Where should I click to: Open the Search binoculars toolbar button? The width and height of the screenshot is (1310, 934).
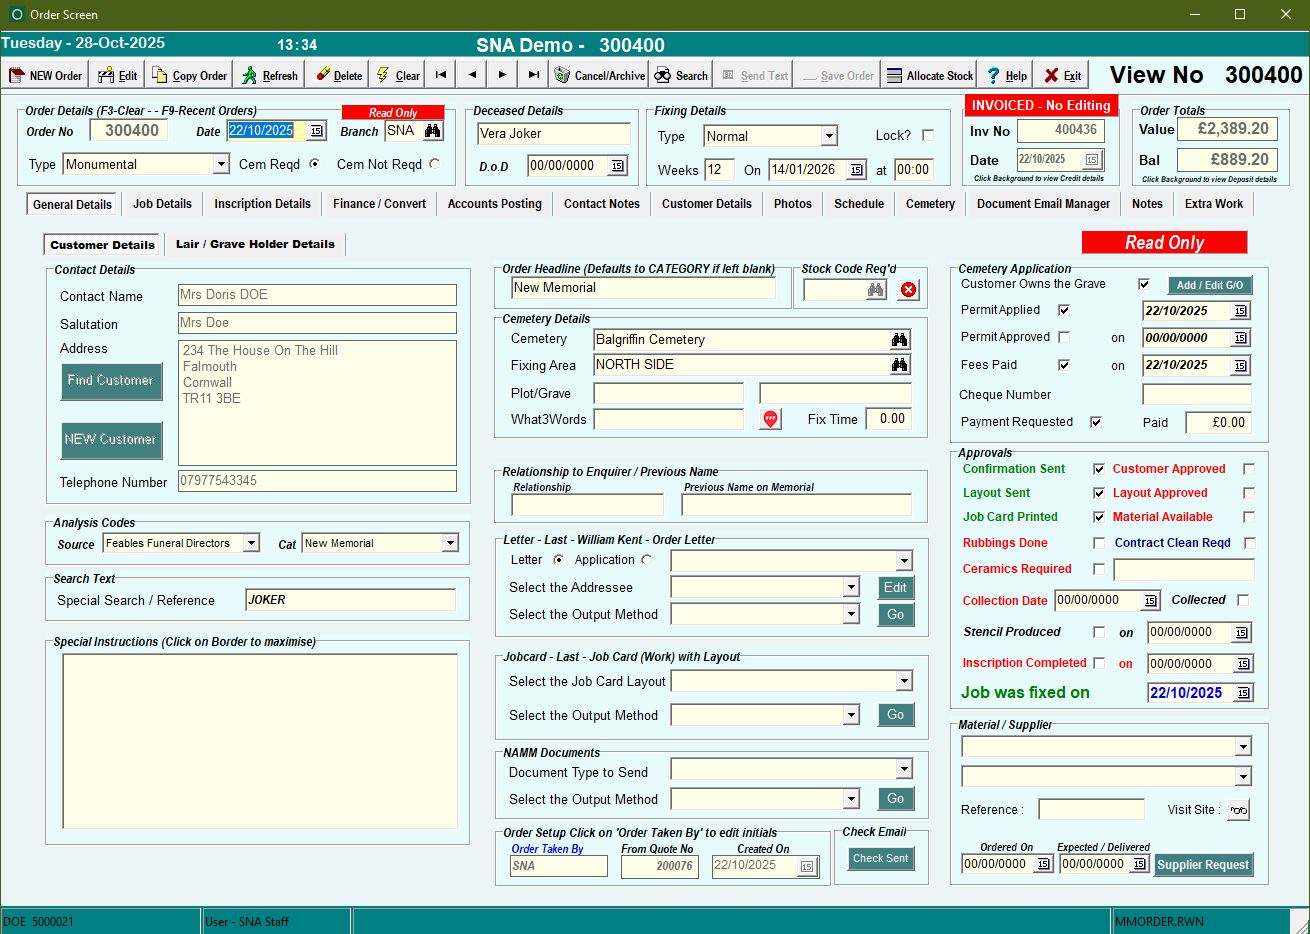click(x=680, y=75)
